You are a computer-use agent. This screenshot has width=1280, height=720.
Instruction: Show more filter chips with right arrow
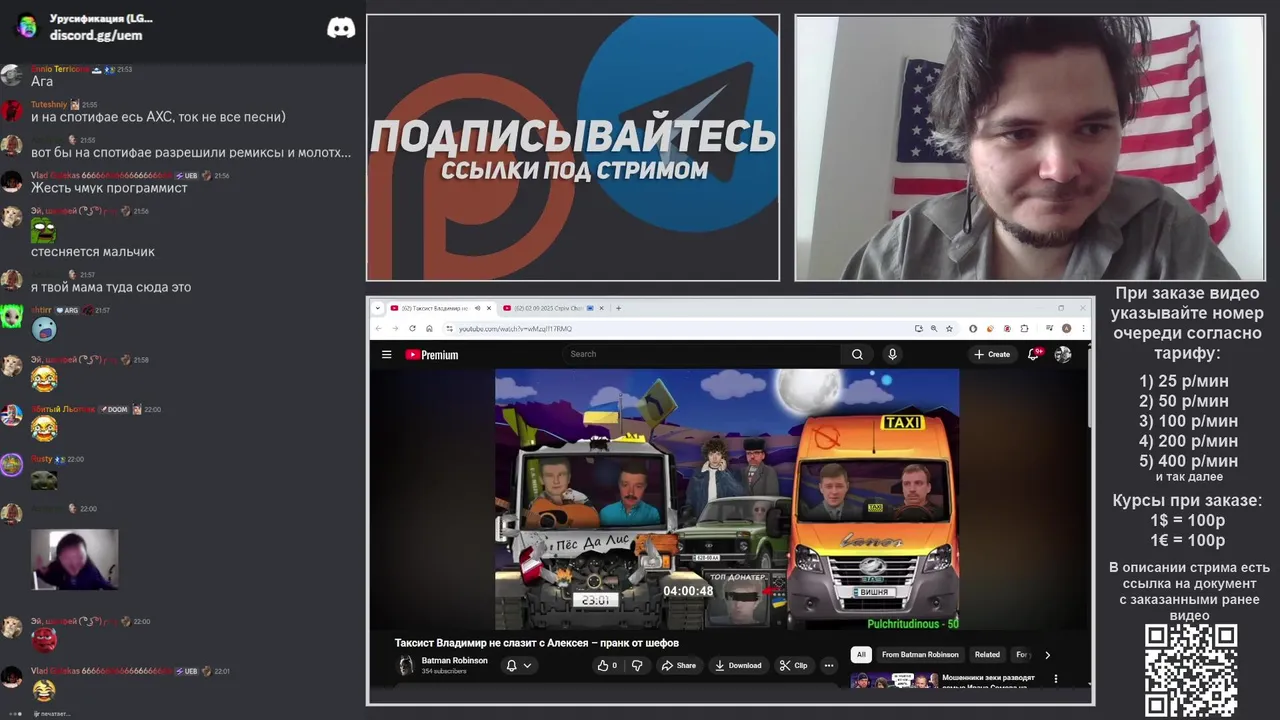tap(1047, 655)
